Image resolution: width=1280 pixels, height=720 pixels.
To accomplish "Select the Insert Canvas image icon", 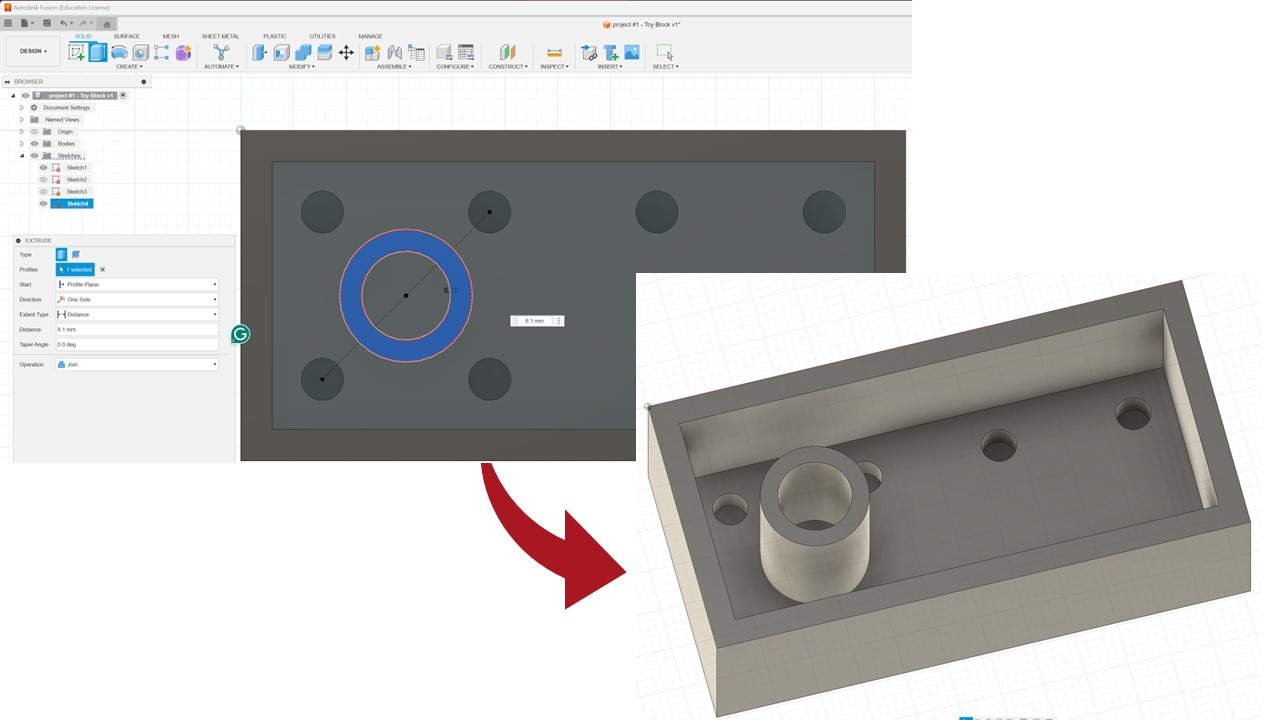I will pos(632,53).
